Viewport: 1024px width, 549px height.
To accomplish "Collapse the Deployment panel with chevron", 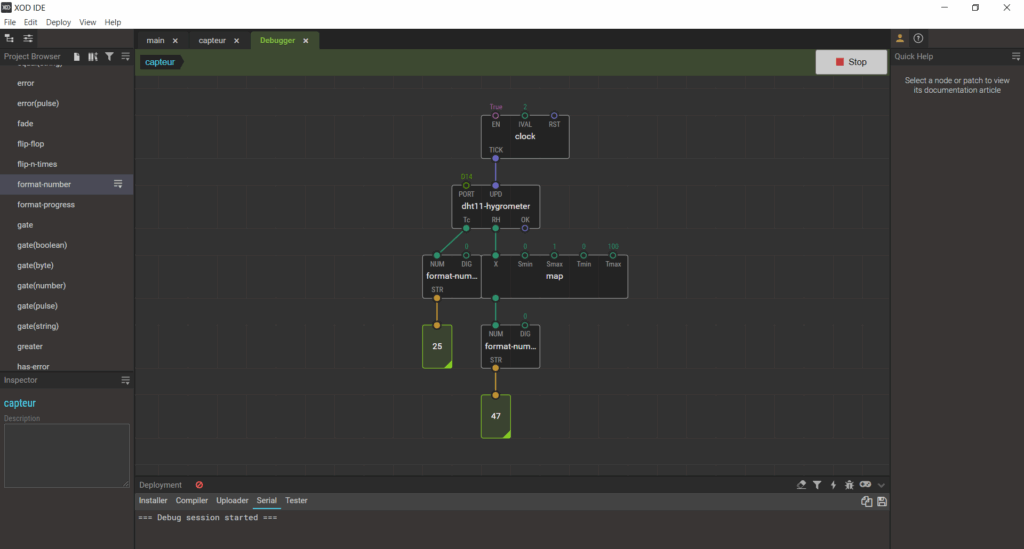I will pyautogui.click(x=881, y=485).
